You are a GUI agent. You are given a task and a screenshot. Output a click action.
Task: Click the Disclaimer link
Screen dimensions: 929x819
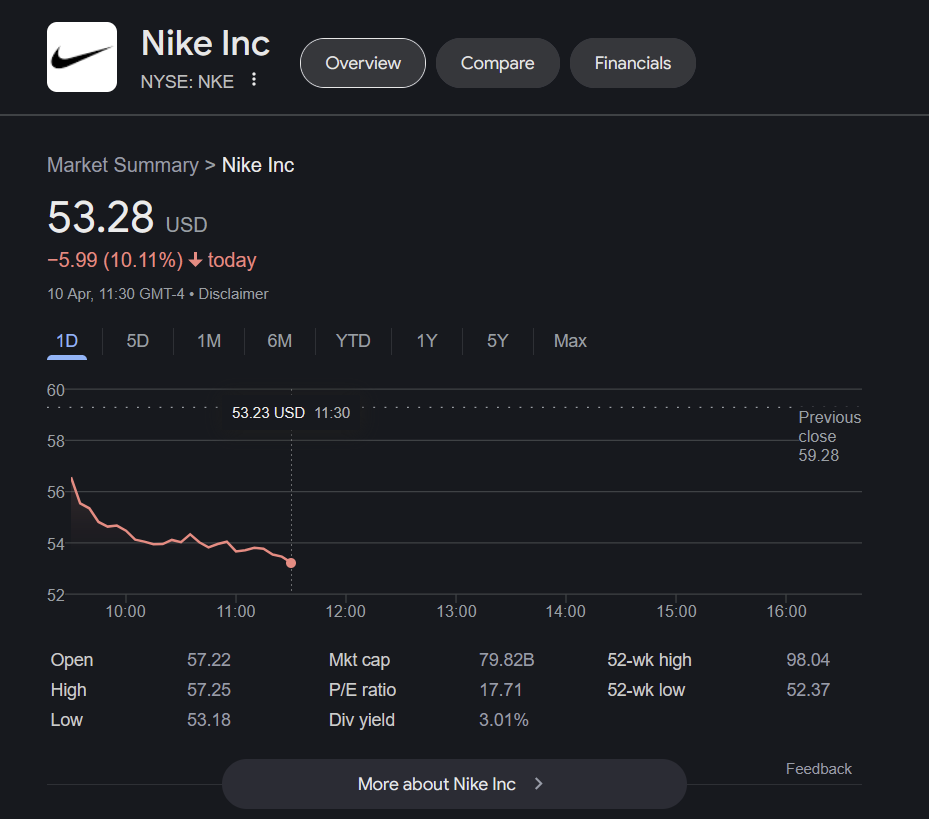[233, 294]
